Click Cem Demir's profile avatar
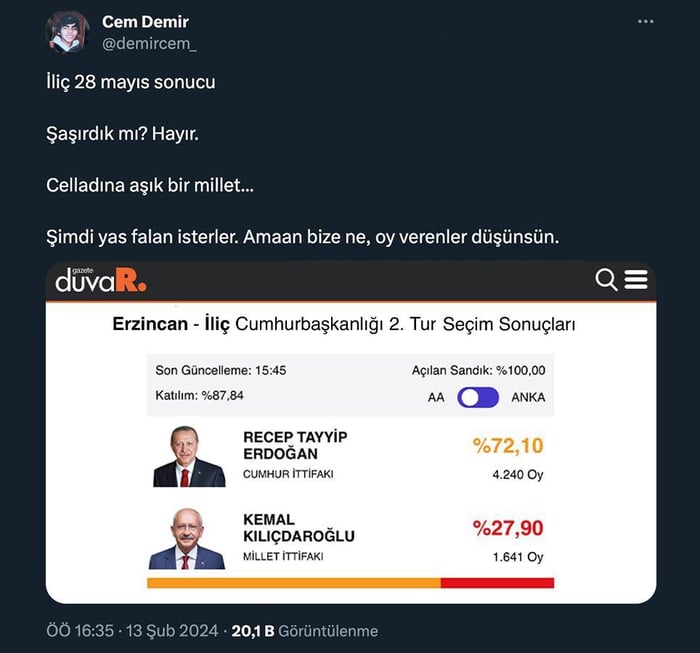 67,33
